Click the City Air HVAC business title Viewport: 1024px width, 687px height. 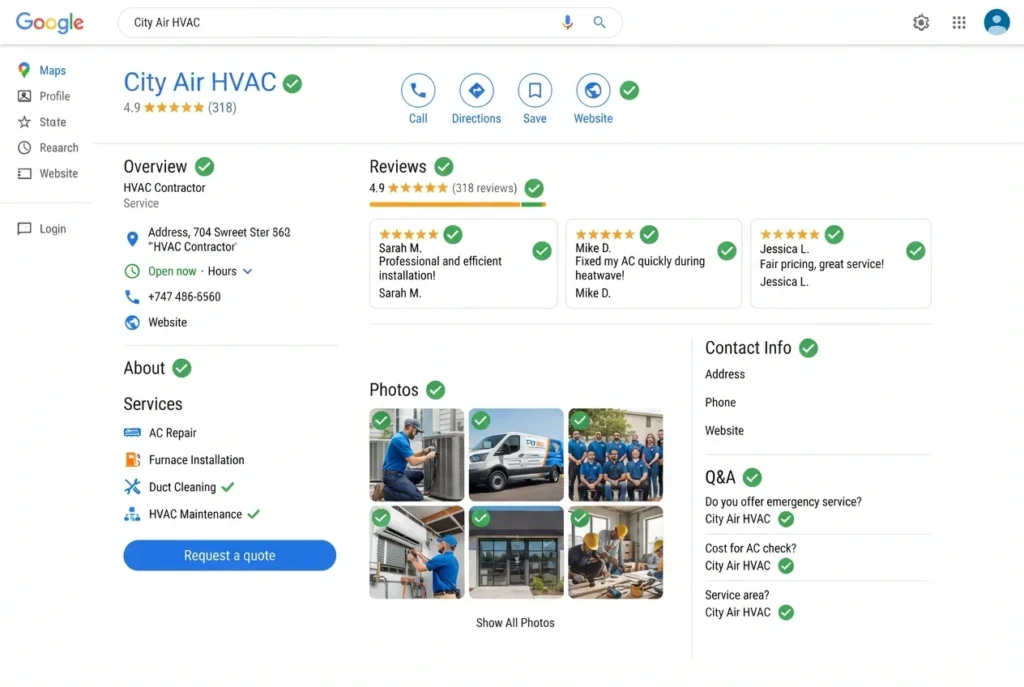[200, 82]
